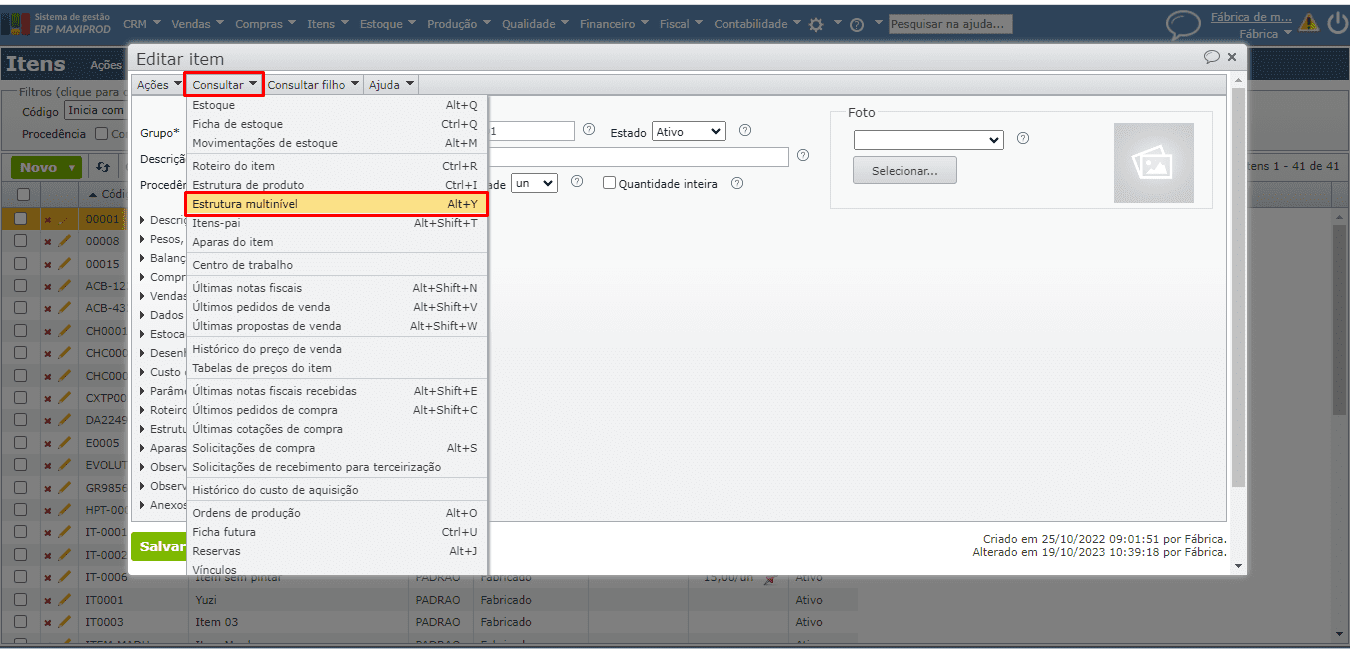Click the help icon next to Estado dropdown

point(745,130)
